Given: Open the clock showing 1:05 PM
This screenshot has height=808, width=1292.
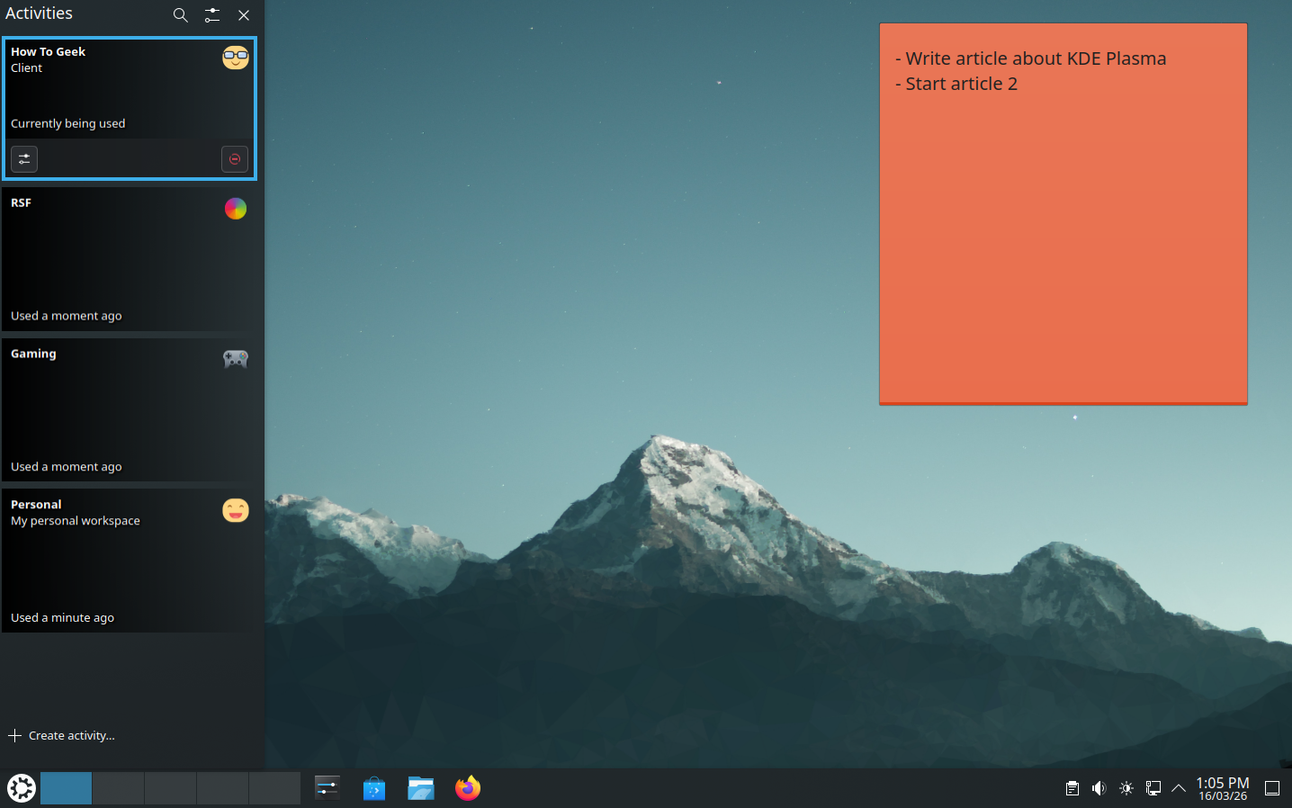Looking at the screenshot, I should (1222, 788).
